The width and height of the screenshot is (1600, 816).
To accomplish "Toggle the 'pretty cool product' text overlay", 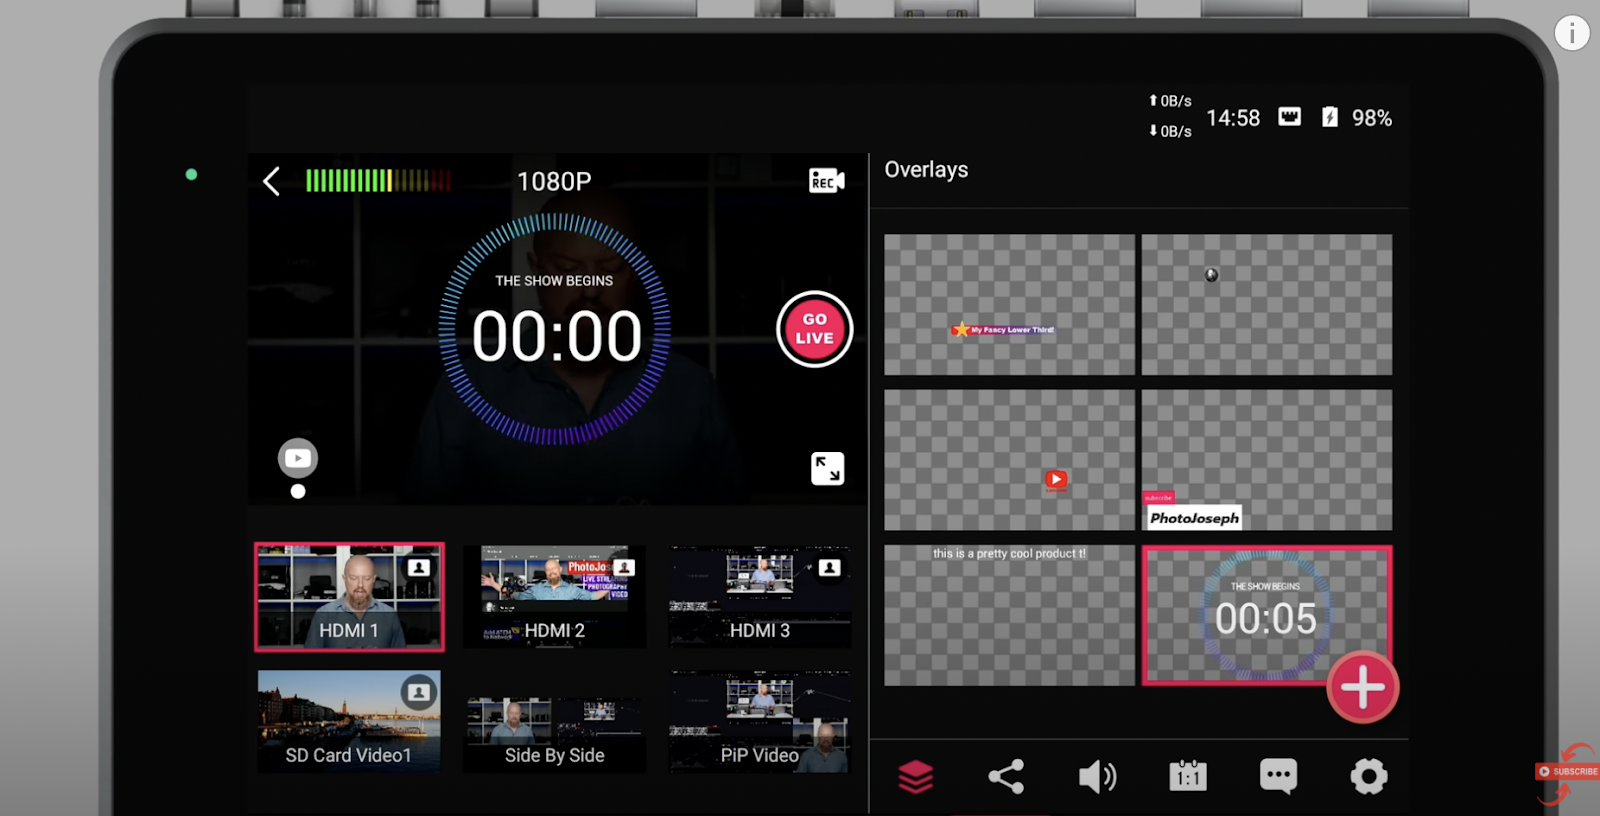I will coord(1009,615).
